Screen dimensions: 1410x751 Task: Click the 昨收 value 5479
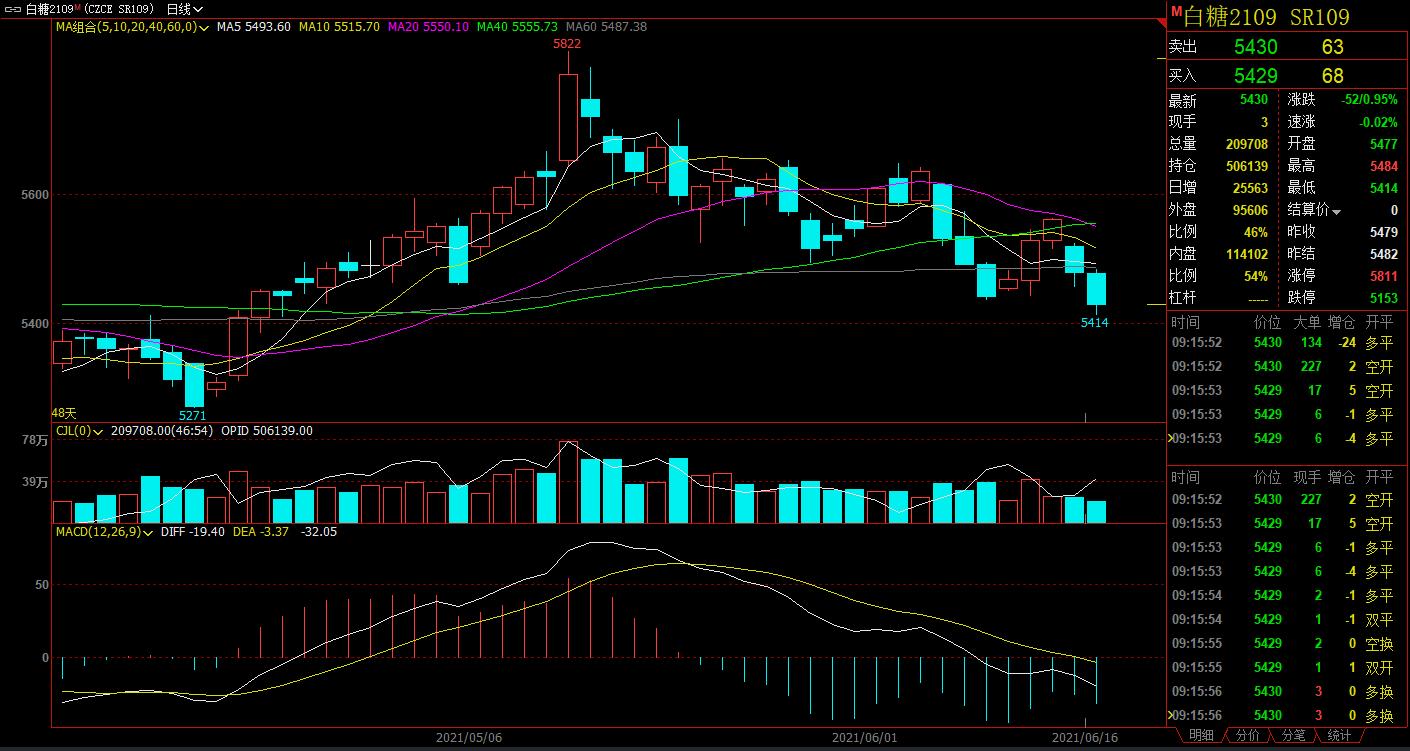click(x=1384, y=232)
